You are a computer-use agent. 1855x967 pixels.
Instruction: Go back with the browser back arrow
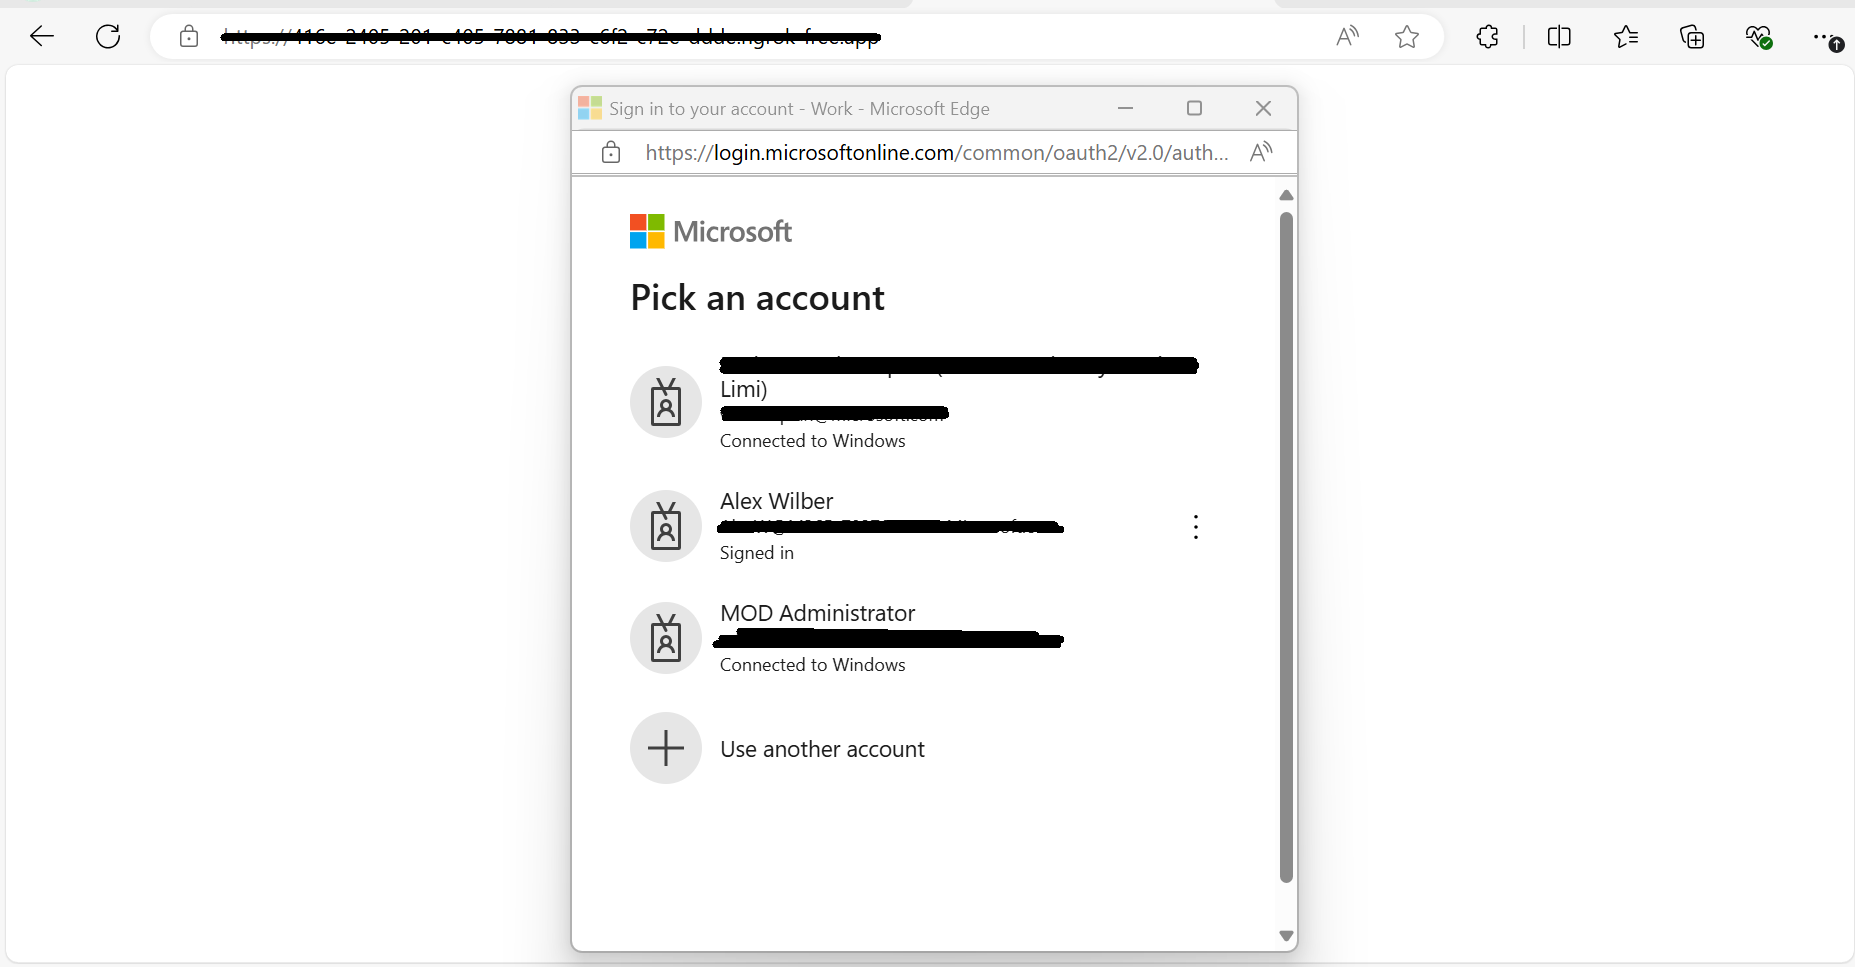(x=42, y=37)
